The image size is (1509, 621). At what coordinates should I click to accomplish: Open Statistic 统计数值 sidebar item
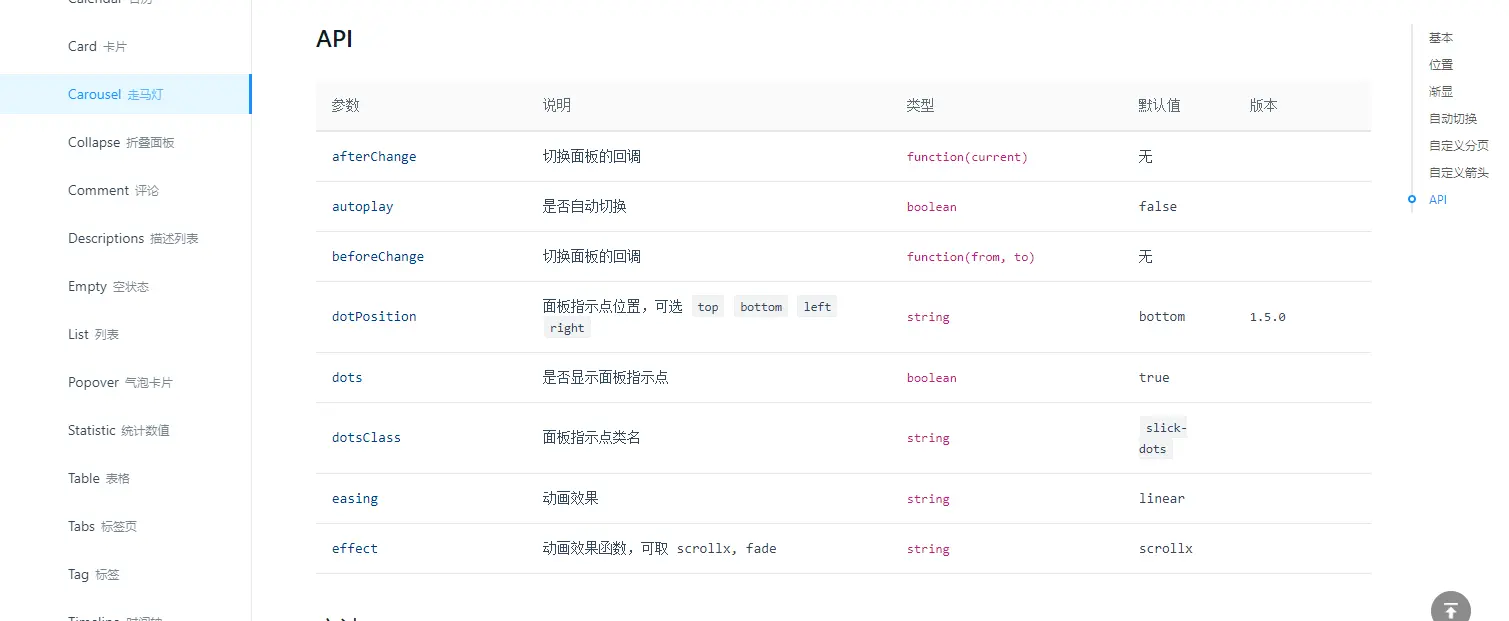pyautogui.click(x=119, y=430)
